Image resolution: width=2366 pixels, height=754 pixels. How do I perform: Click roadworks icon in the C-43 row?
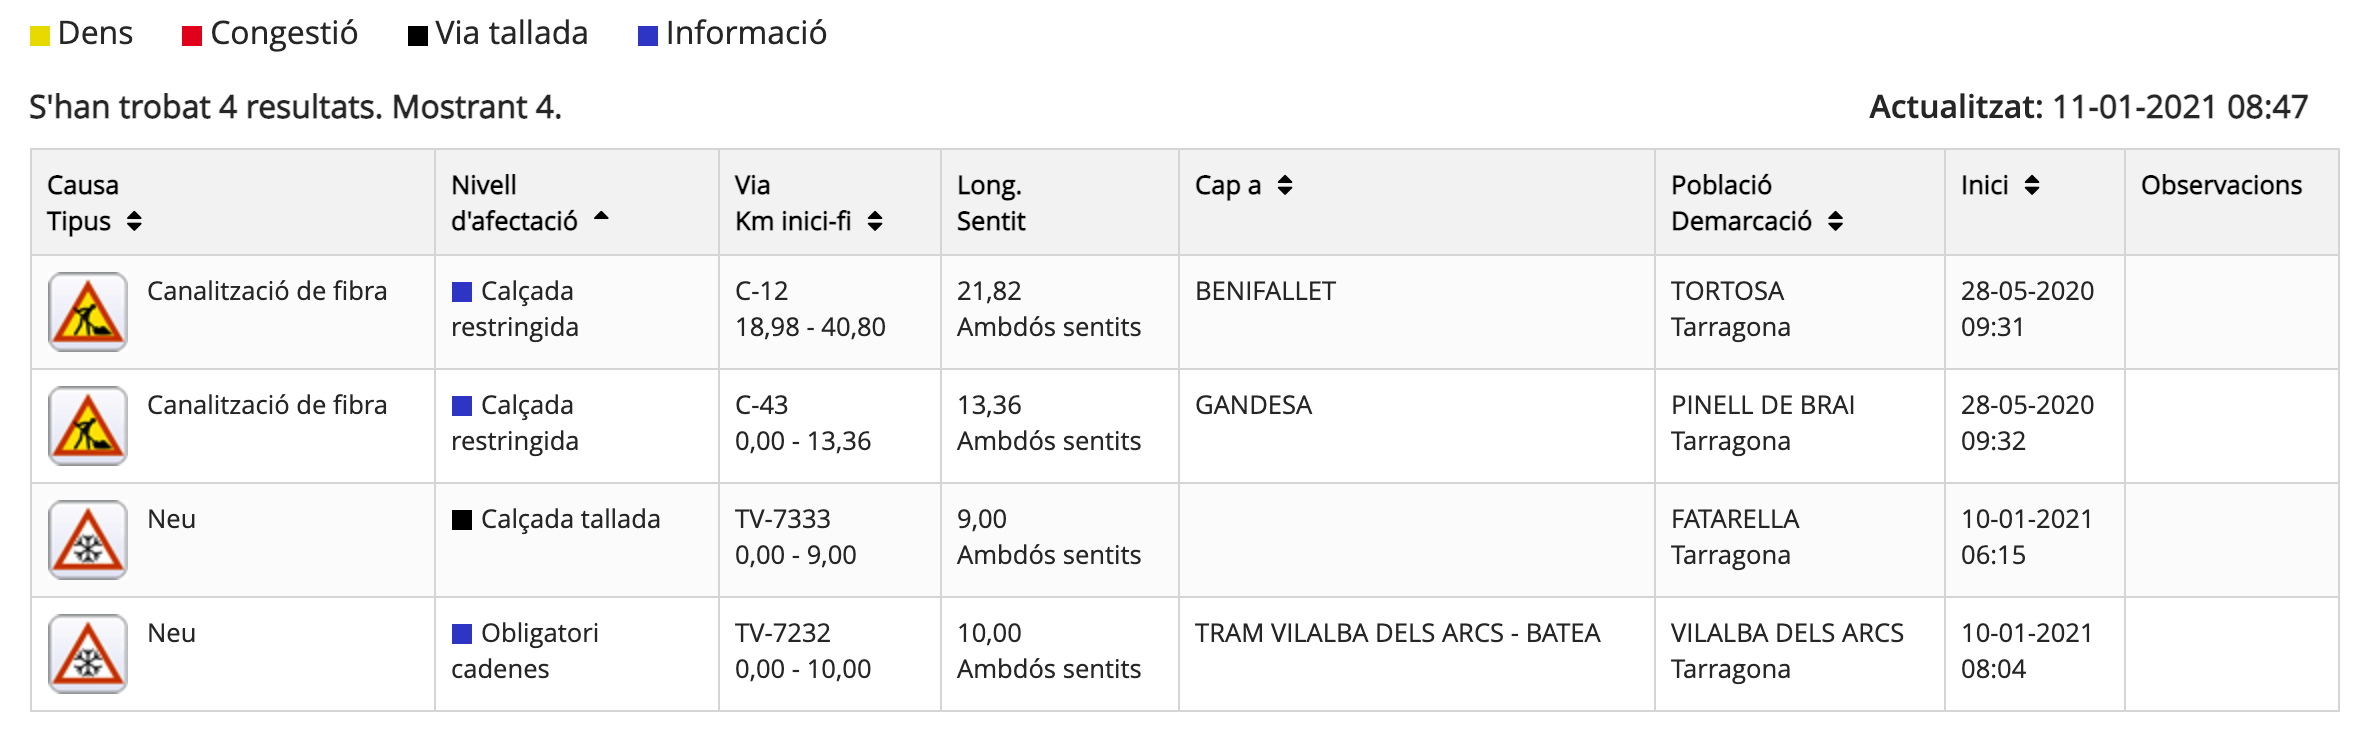tap(88, 426)
